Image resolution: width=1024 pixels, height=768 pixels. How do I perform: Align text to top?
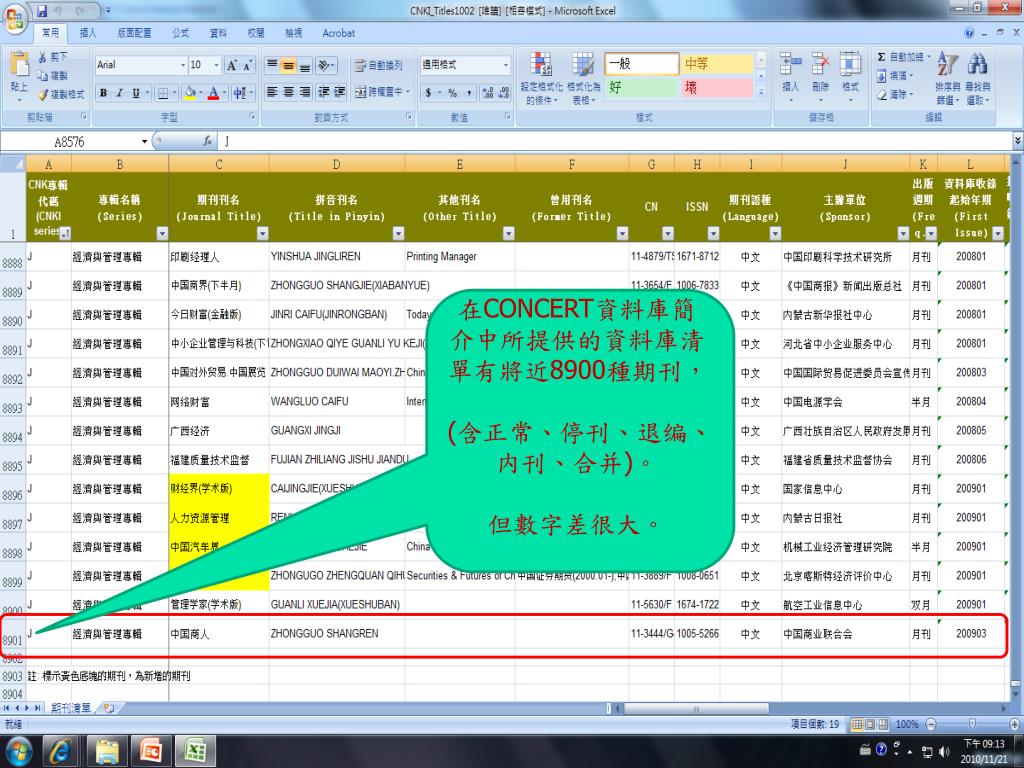272,65
